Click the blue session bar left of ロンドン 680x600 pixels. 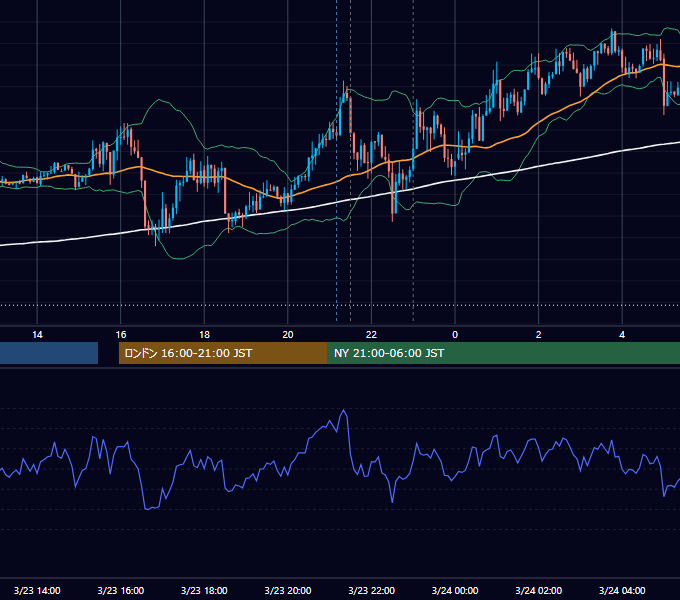49,353
